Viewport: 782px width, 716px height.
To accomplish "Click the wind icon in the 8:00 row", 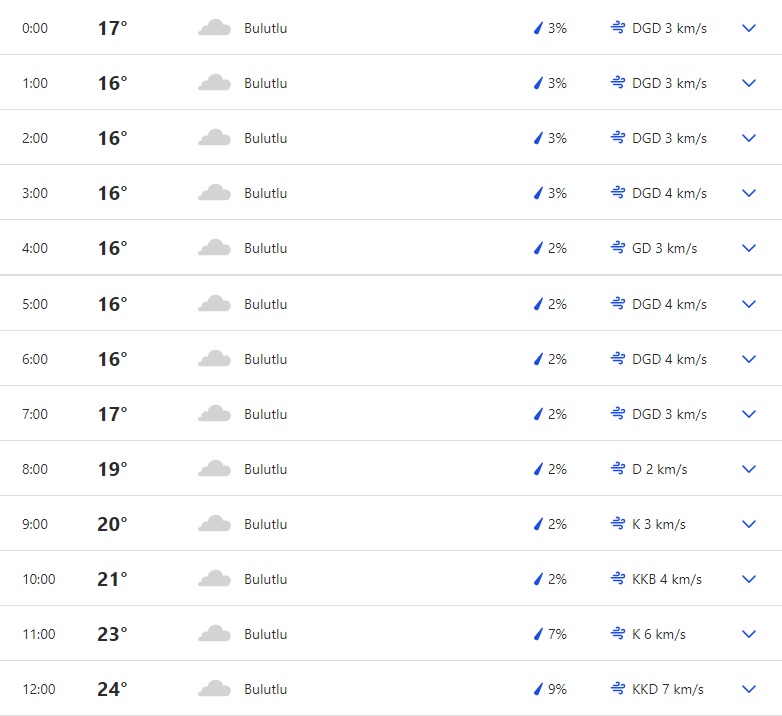I will 618,469.
